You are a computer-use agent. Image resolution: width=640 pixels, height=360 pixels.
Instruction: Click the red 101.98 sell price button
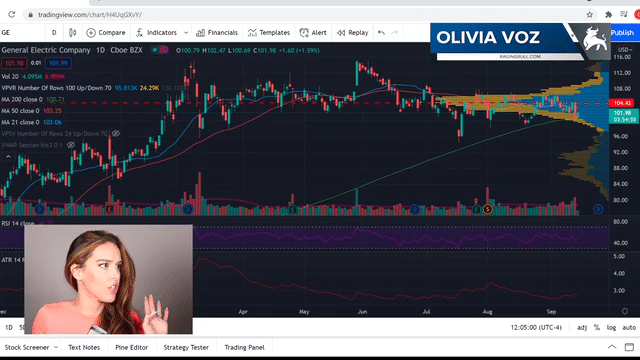tap(14, 63)
